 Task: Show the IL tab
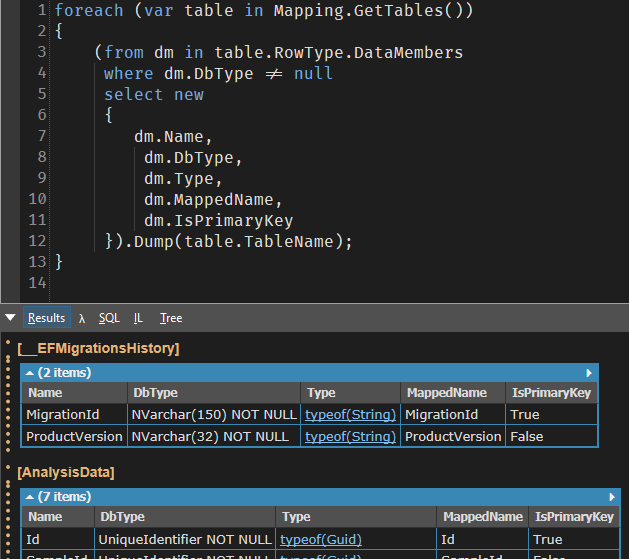pos(138,318)
